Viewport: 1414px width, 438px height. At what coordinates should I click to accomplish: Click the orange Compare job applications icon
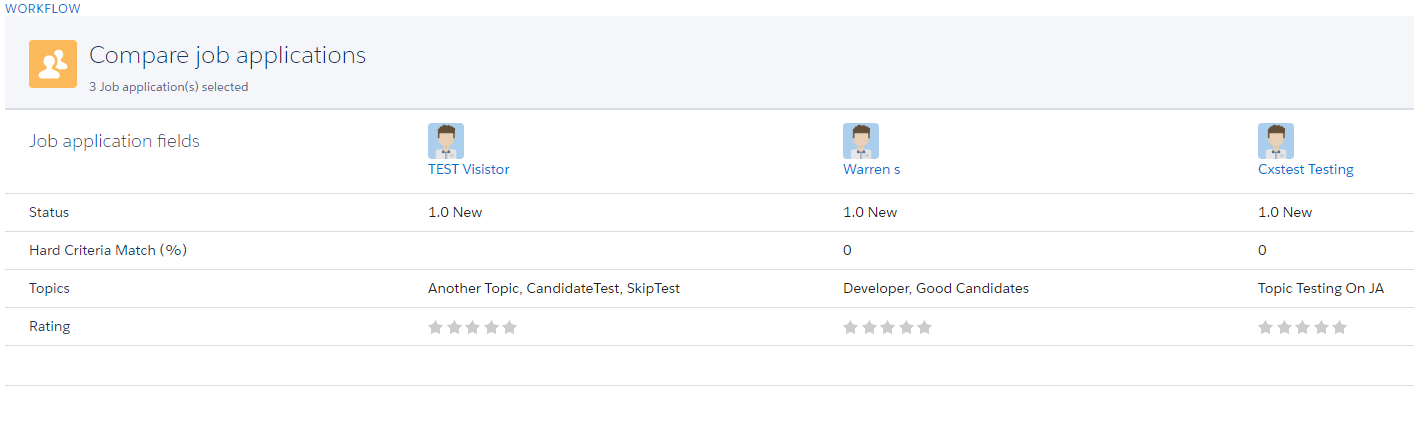coord(53,64)
